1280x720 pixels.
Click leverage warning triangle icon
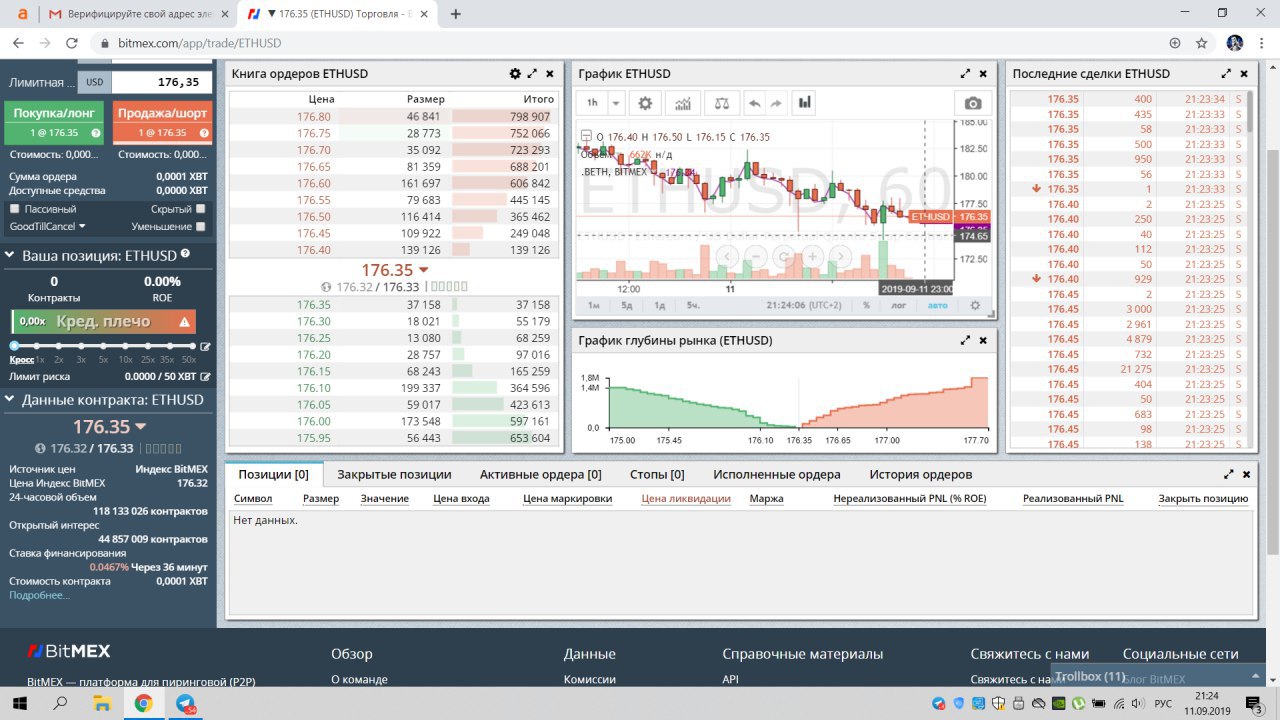[x=184, y=322]
